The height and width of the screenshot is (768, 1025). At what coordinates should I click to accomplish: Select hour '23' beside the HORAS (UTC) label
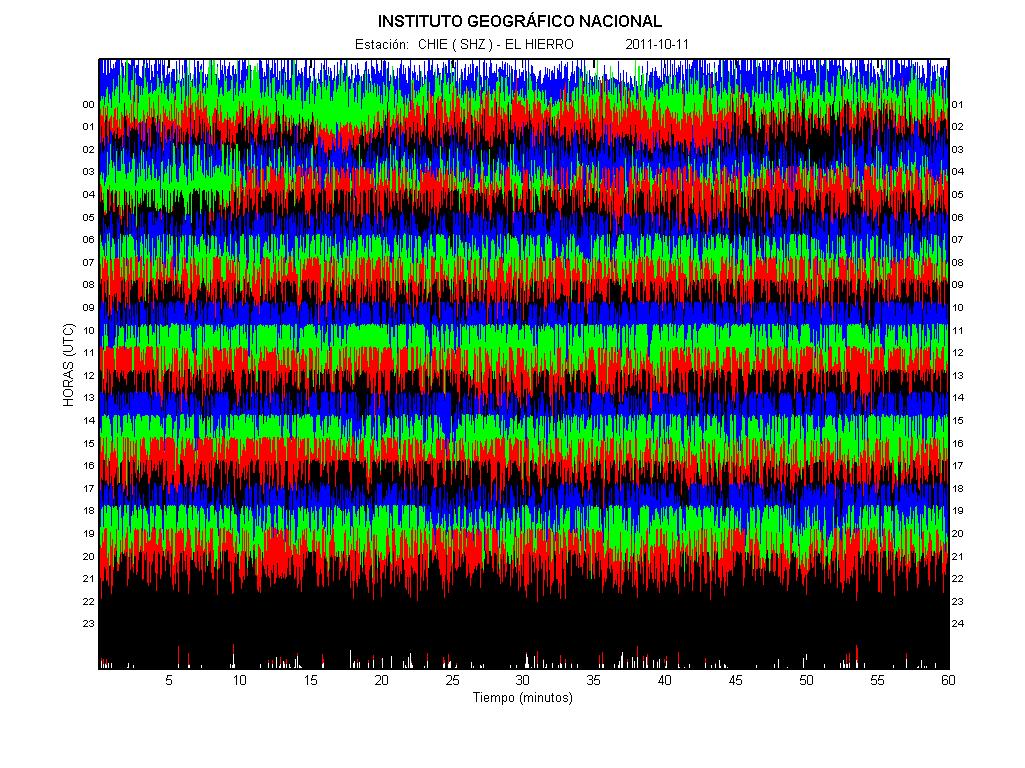pos(88,624)
